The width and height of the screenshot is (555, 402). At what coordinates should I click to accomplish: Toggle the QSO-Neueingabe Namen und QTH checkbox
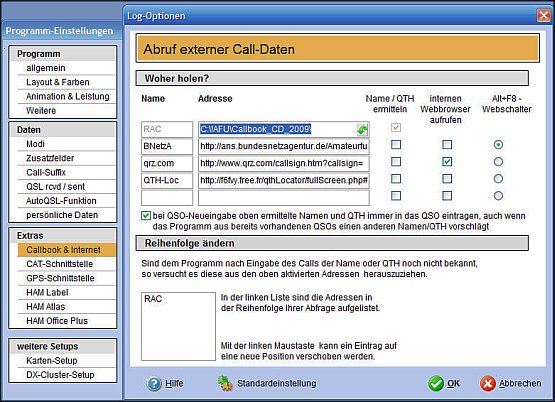(x=146, y=216)
